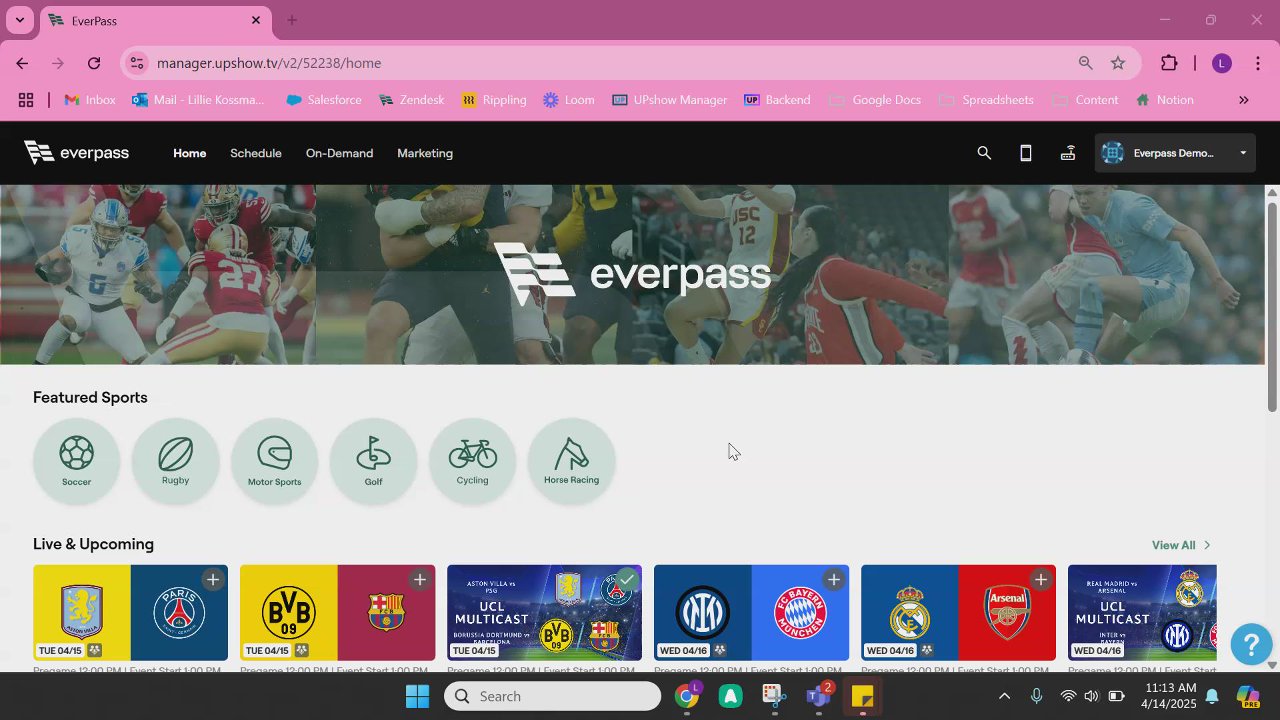This screenshot has width=1280, height=720.
Task: Open the Real Madrid vs Arsenal thumbnail
Action: pyautogui.click(x=958, y=613)
